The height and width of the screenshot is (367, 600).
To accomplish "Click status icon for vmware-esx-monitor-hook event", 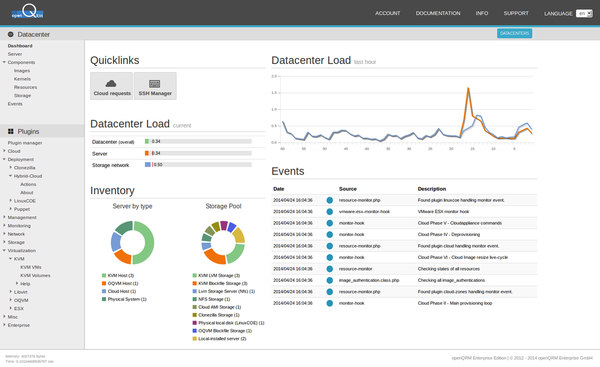I will [x=329, y=212].
